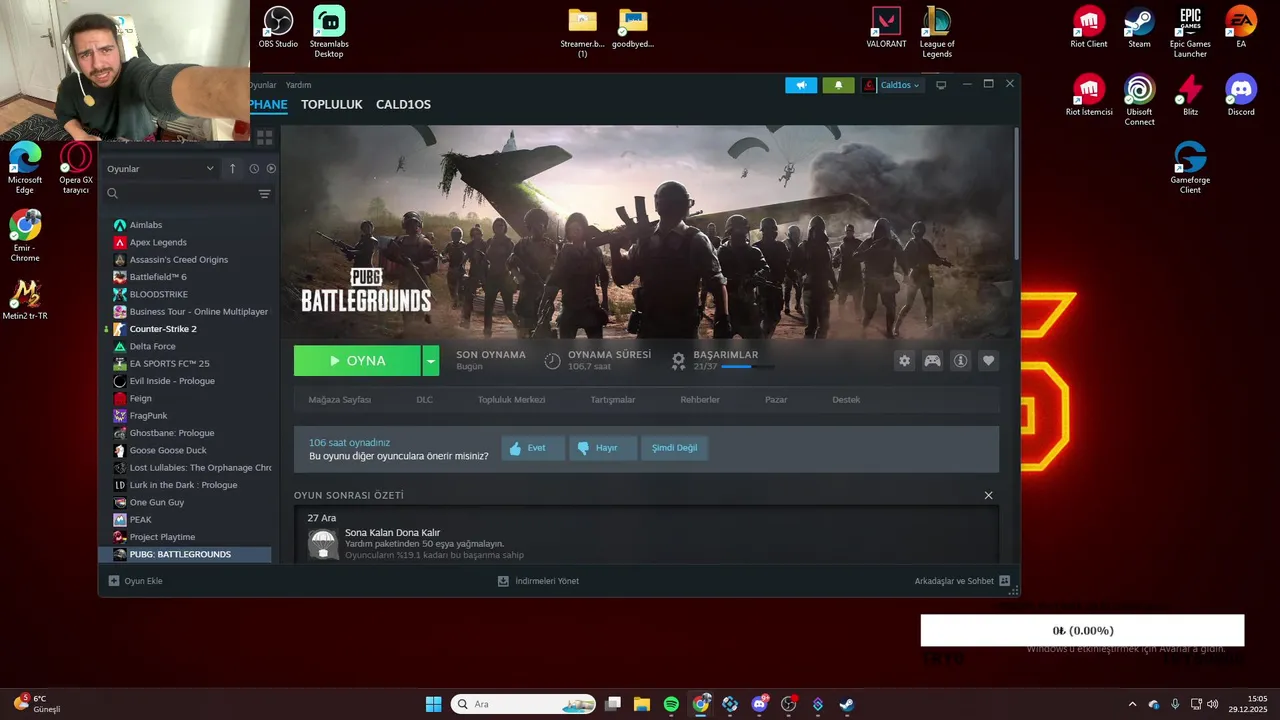
Task: Open OBS Studio desktop shortcut
Action: tap(278, 27)
